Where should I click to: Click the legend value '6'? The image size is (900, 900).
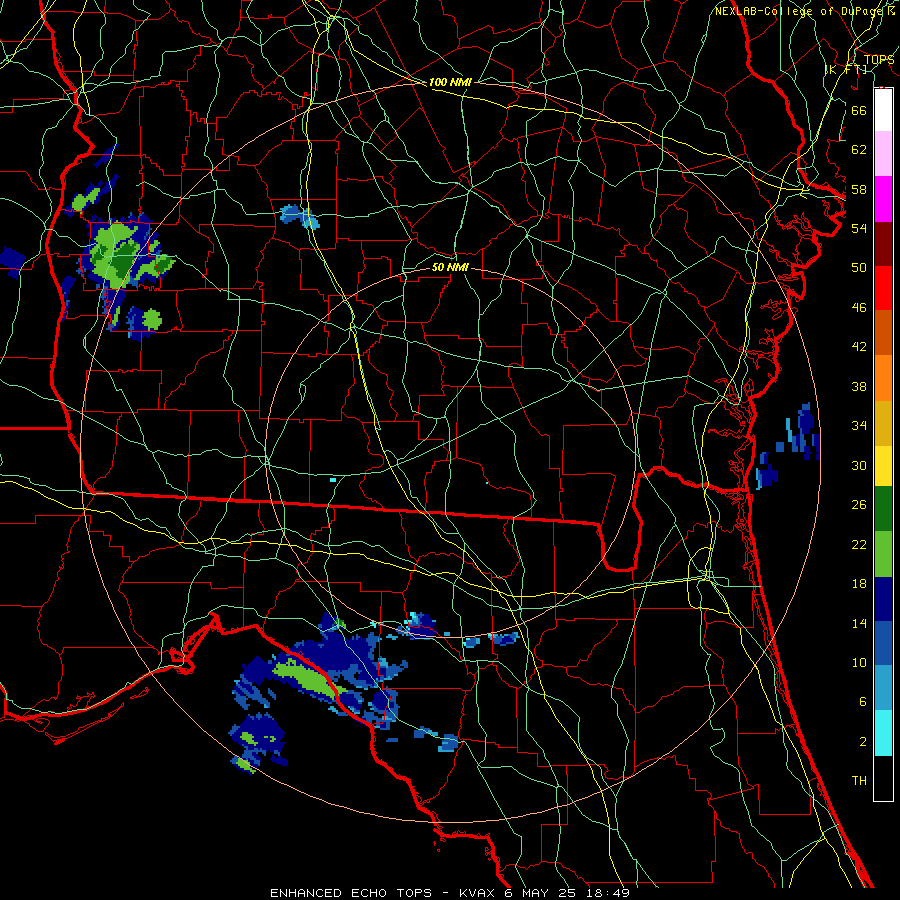[862, 702]
